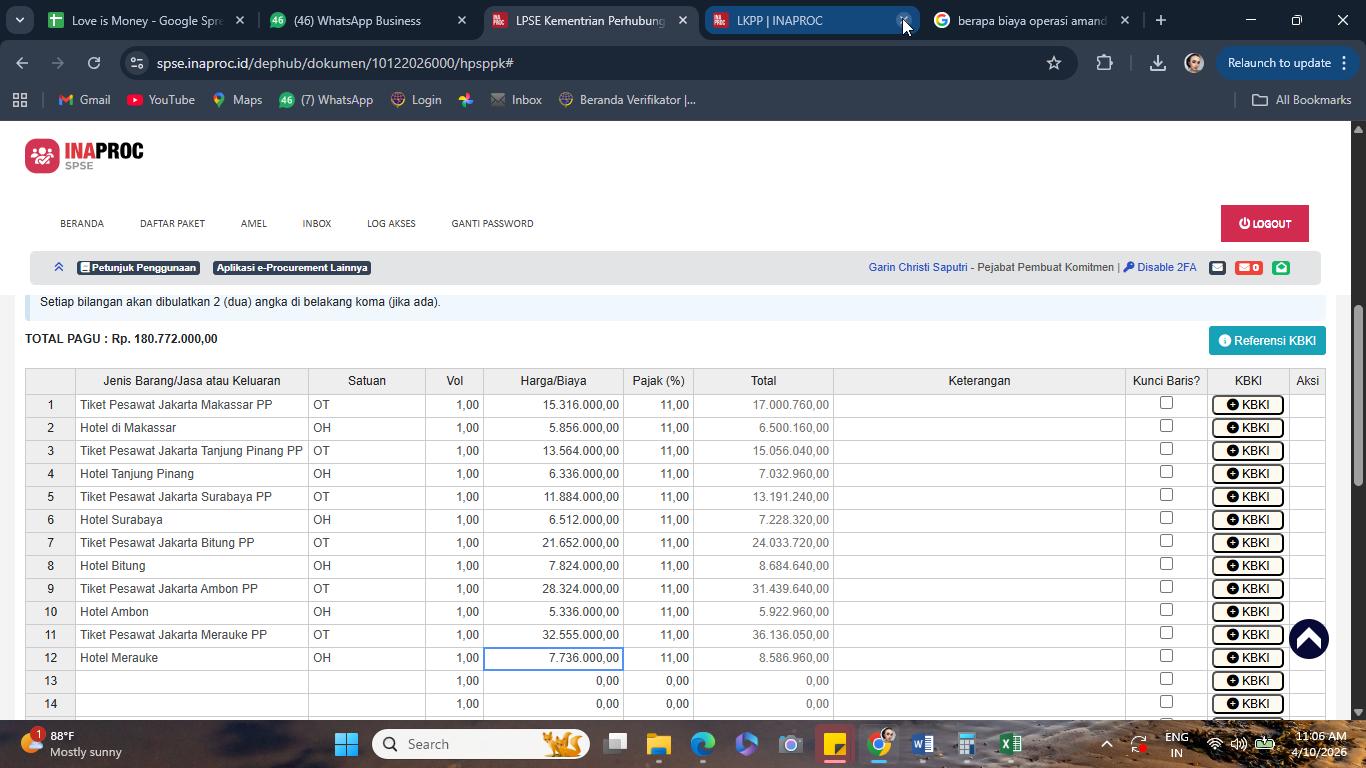This screenshot has width=1366, height=768.
Task: Open the GANTI PASSWORD menu
Action: pyautogui.click(x=492, y=224)
